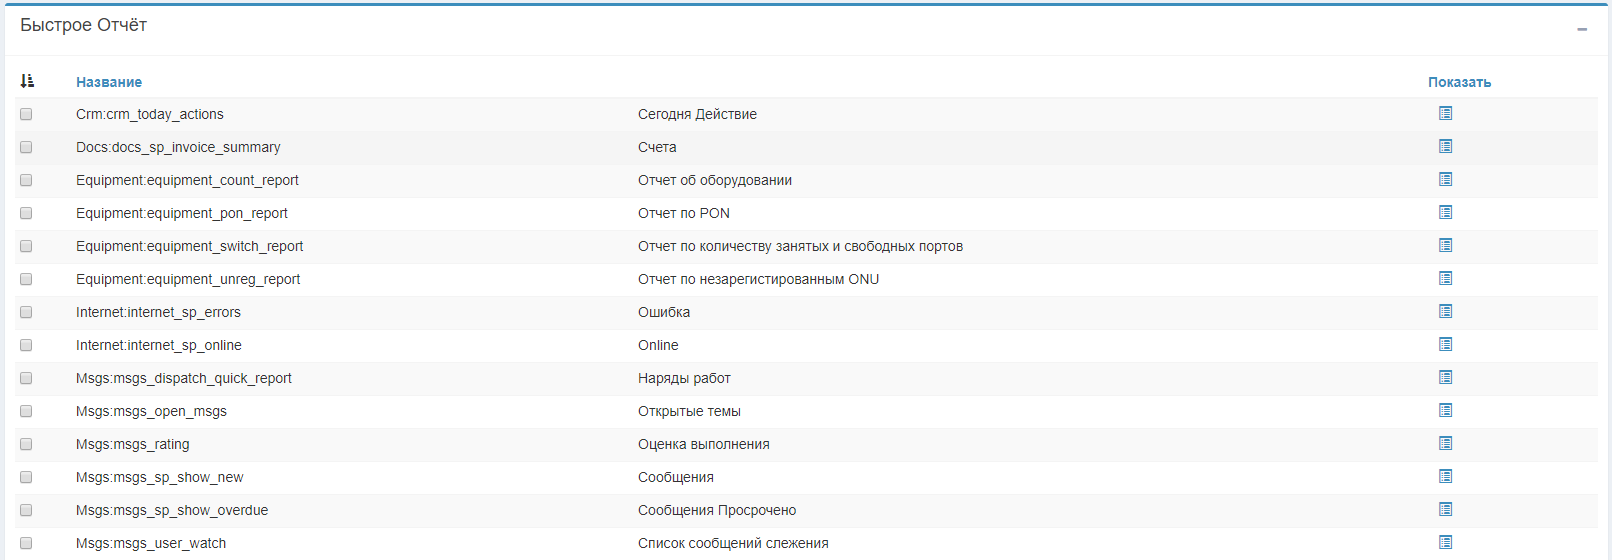The height and width of the screenshot is (560, 1612).
Task: Click show icon for Msgs:msgs_dispatch_quick_report
Action: [x=1445, y=378]
